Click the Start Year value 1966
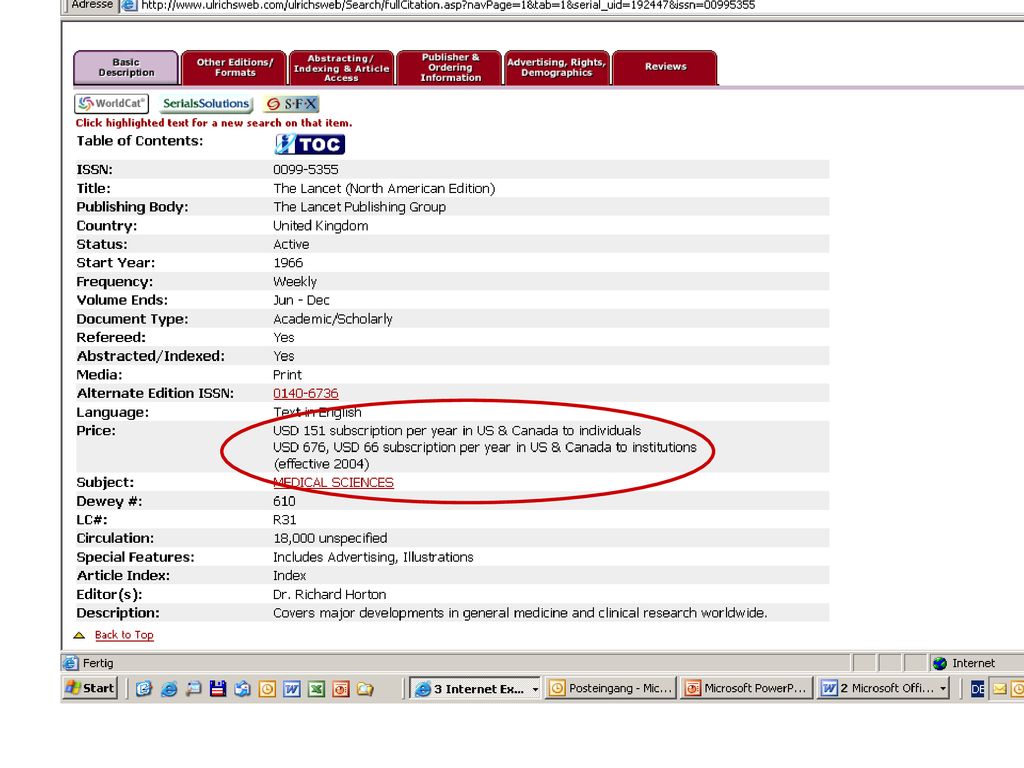The height and width of the screenshot is (768, 1024). pos(288,263)
